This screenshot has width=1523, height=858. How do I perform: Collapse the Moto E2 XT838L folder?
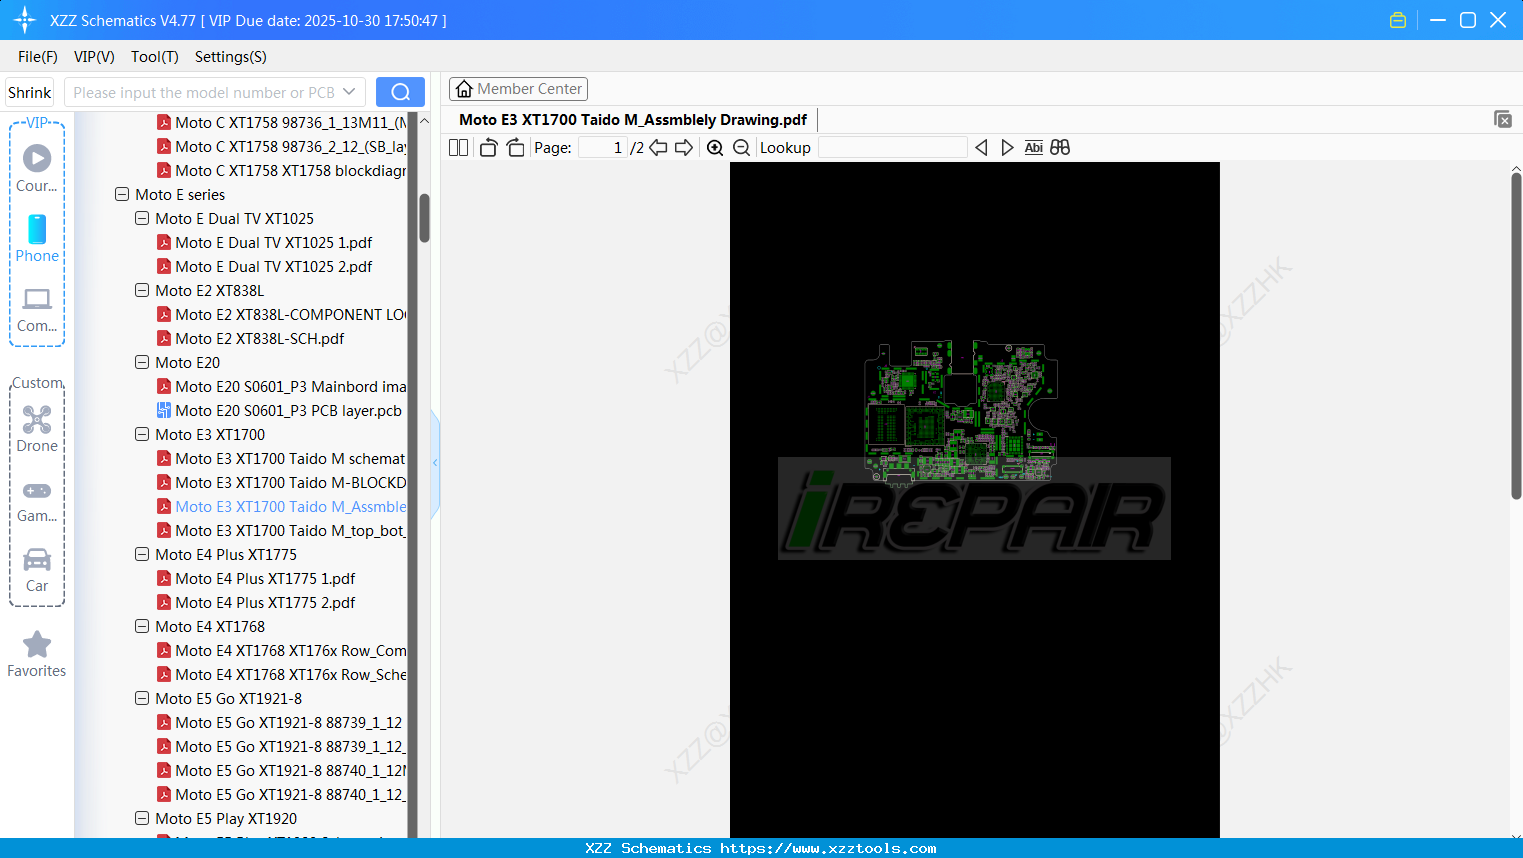click(142, 290)
